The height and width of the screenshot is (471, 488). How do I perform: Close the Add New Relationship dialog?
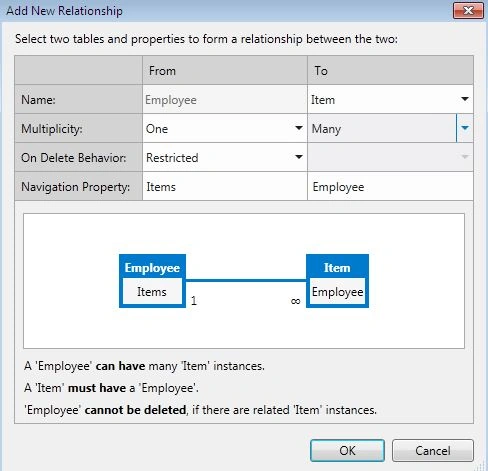[468, 11]
